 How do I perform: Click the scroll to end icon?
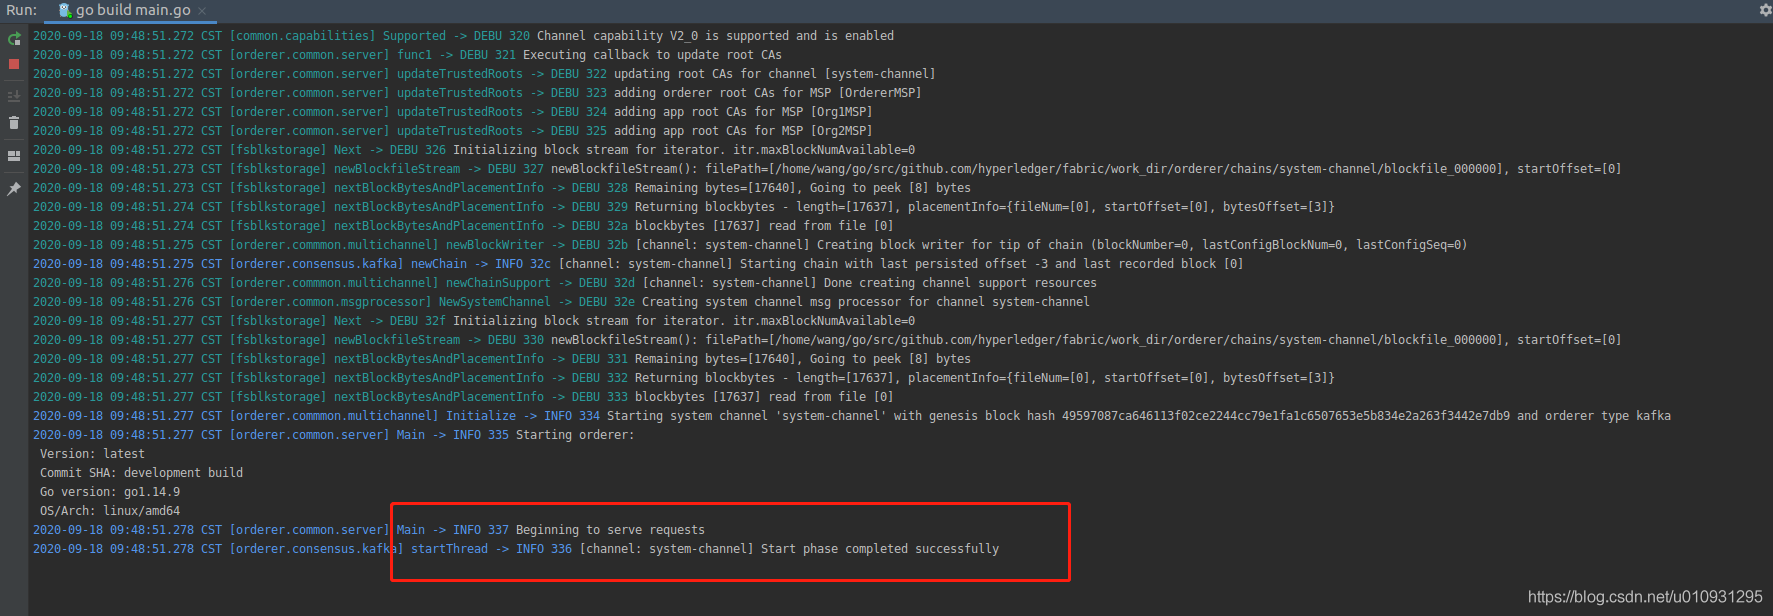pyautogui.click(x=14, y=97)
